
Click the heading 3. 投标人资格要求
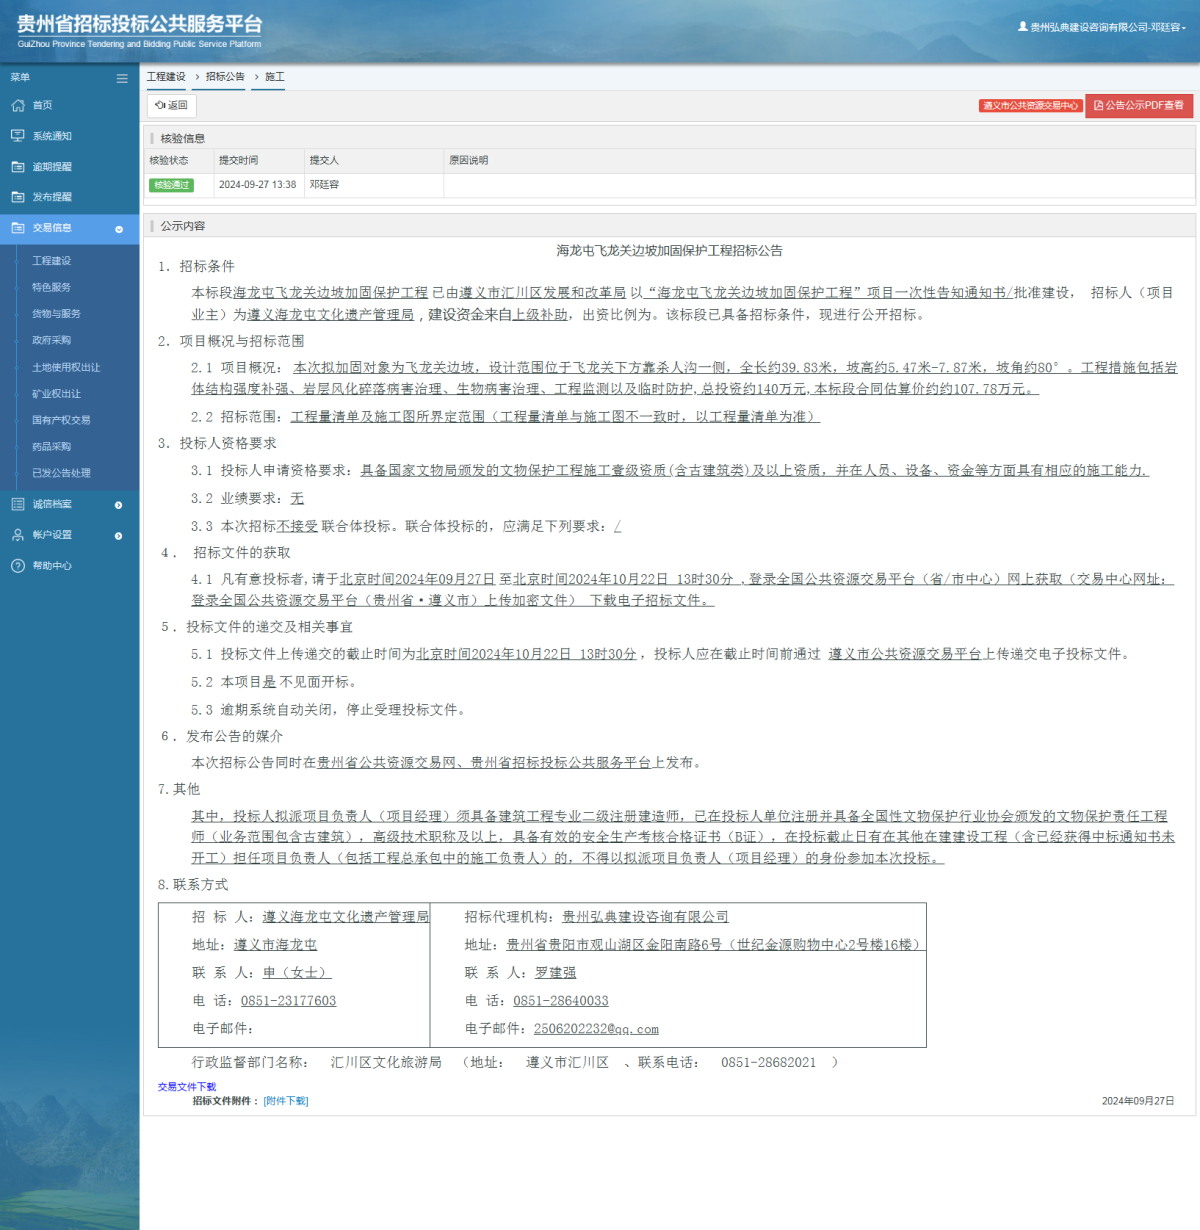point(217,443)
